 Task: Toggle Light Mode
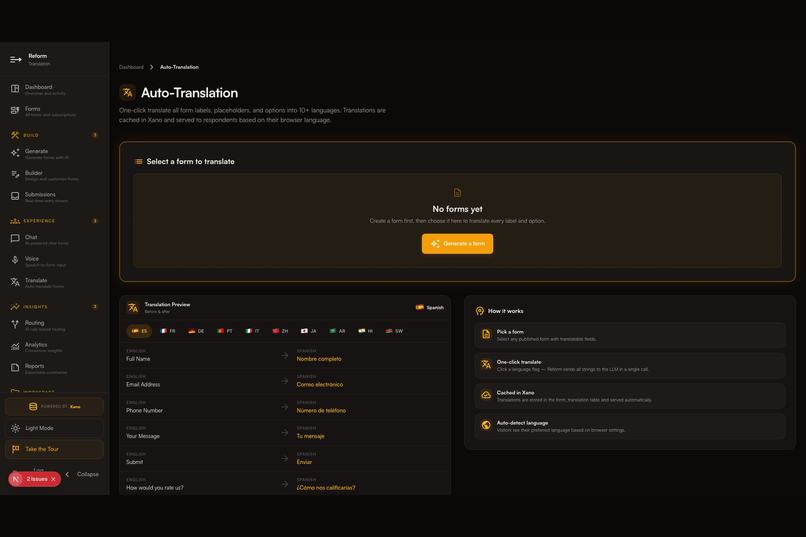coord(54,428)
